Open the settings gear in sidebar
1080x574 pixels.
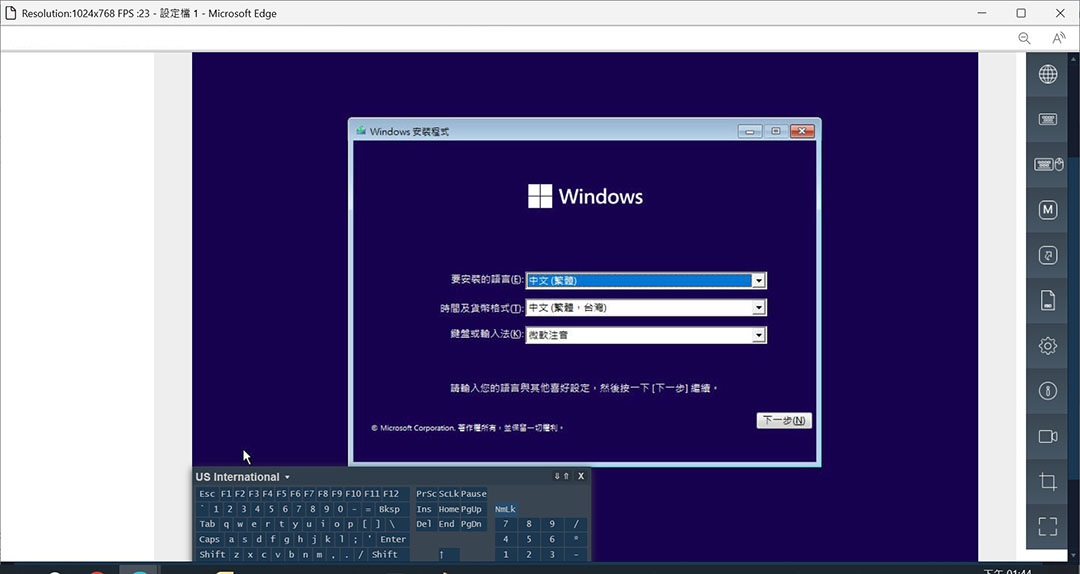1048,345
